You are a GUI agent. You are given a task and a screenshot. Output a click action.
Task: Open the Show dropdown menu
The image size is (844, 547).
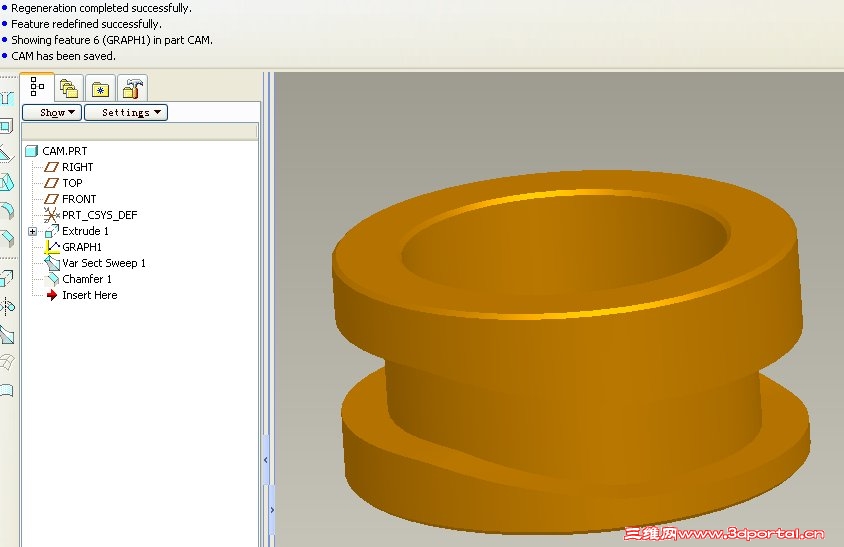pos(52,113)
